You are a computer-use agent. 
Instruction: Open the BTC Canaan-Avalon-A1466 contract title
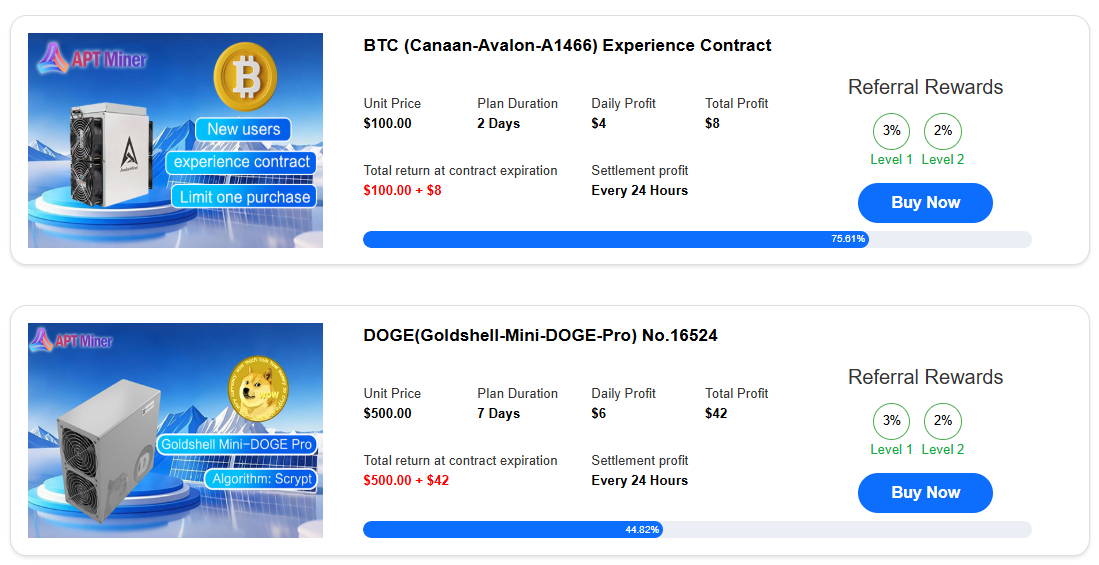[x=567, y=45]
